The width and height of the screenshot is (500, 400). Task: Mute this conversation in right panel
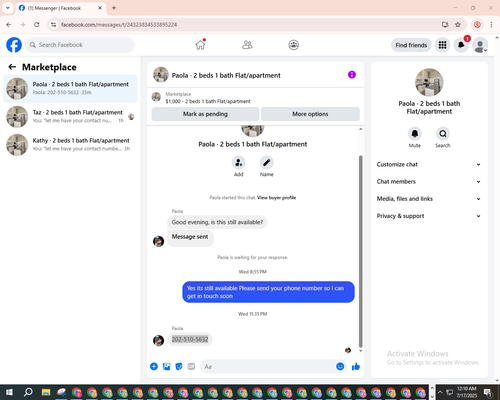coord(414,134)
